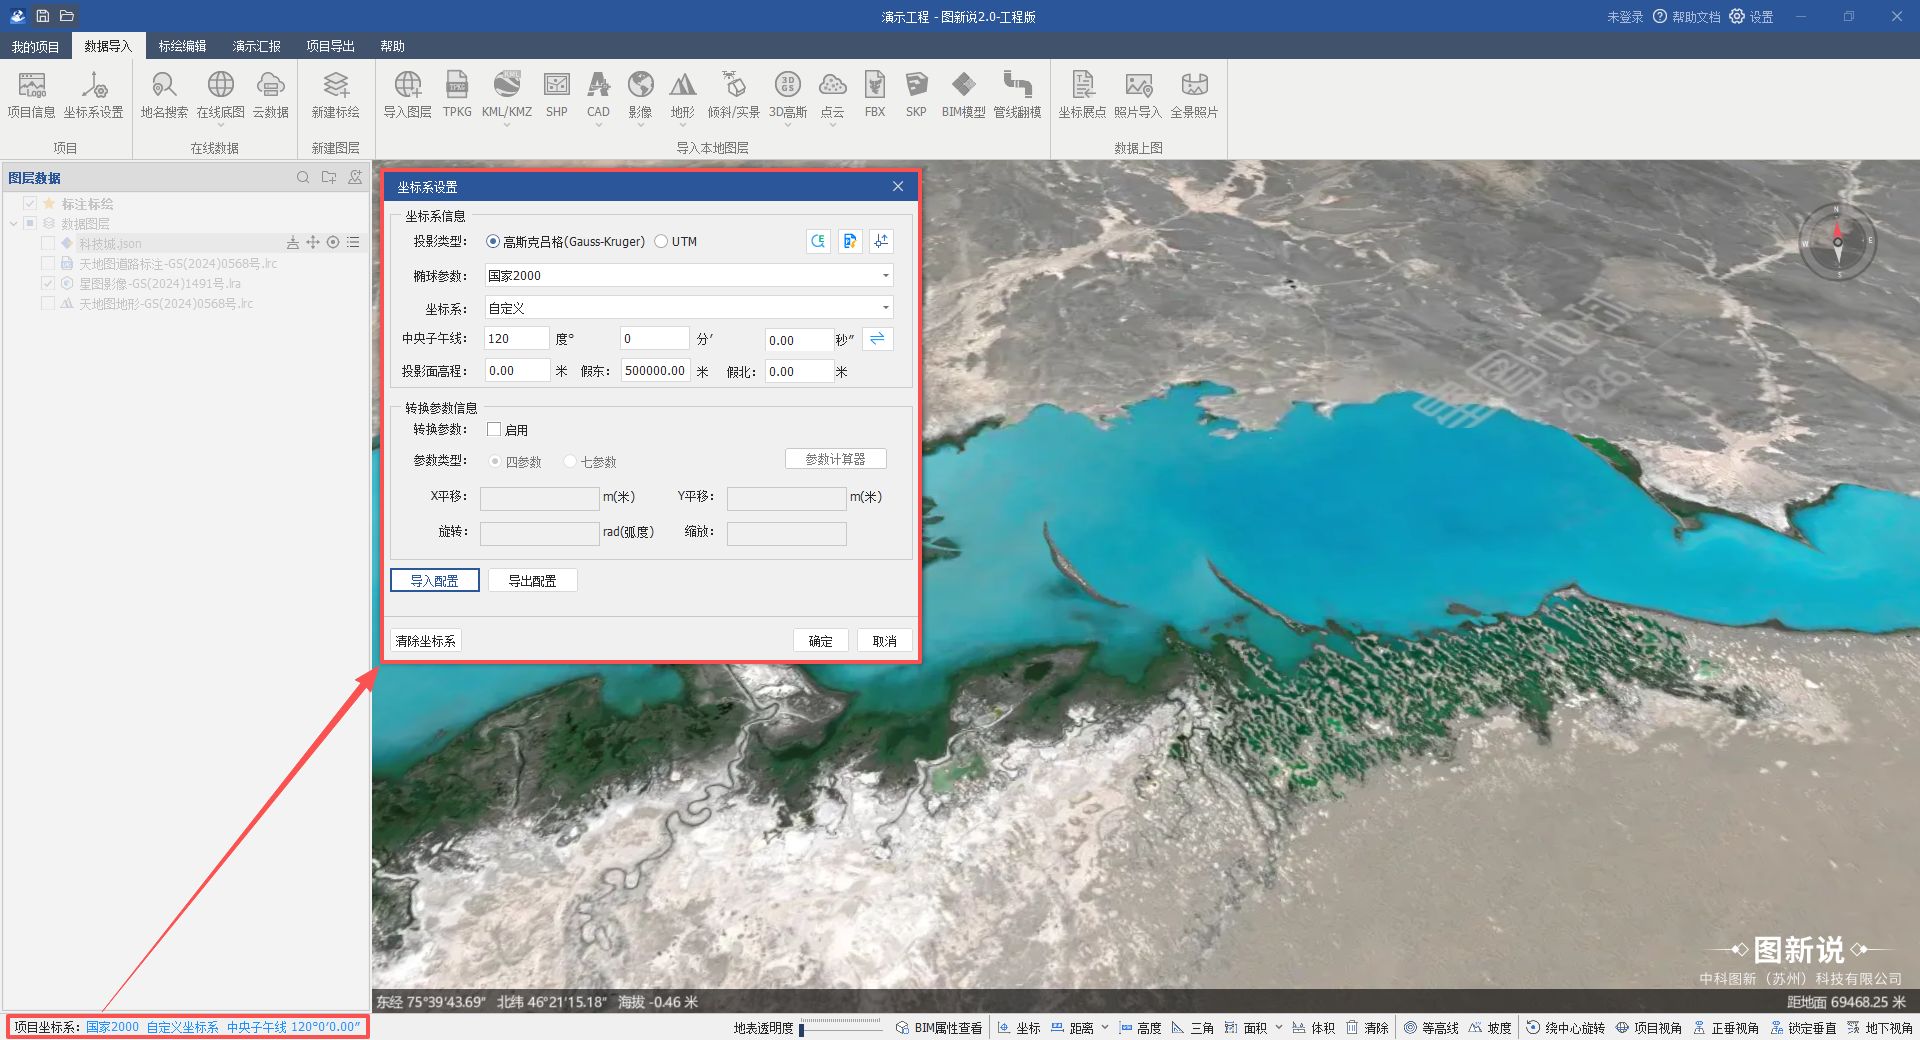
Task: Import 点云 point cloud data
Action: click(x=832, y=96)
